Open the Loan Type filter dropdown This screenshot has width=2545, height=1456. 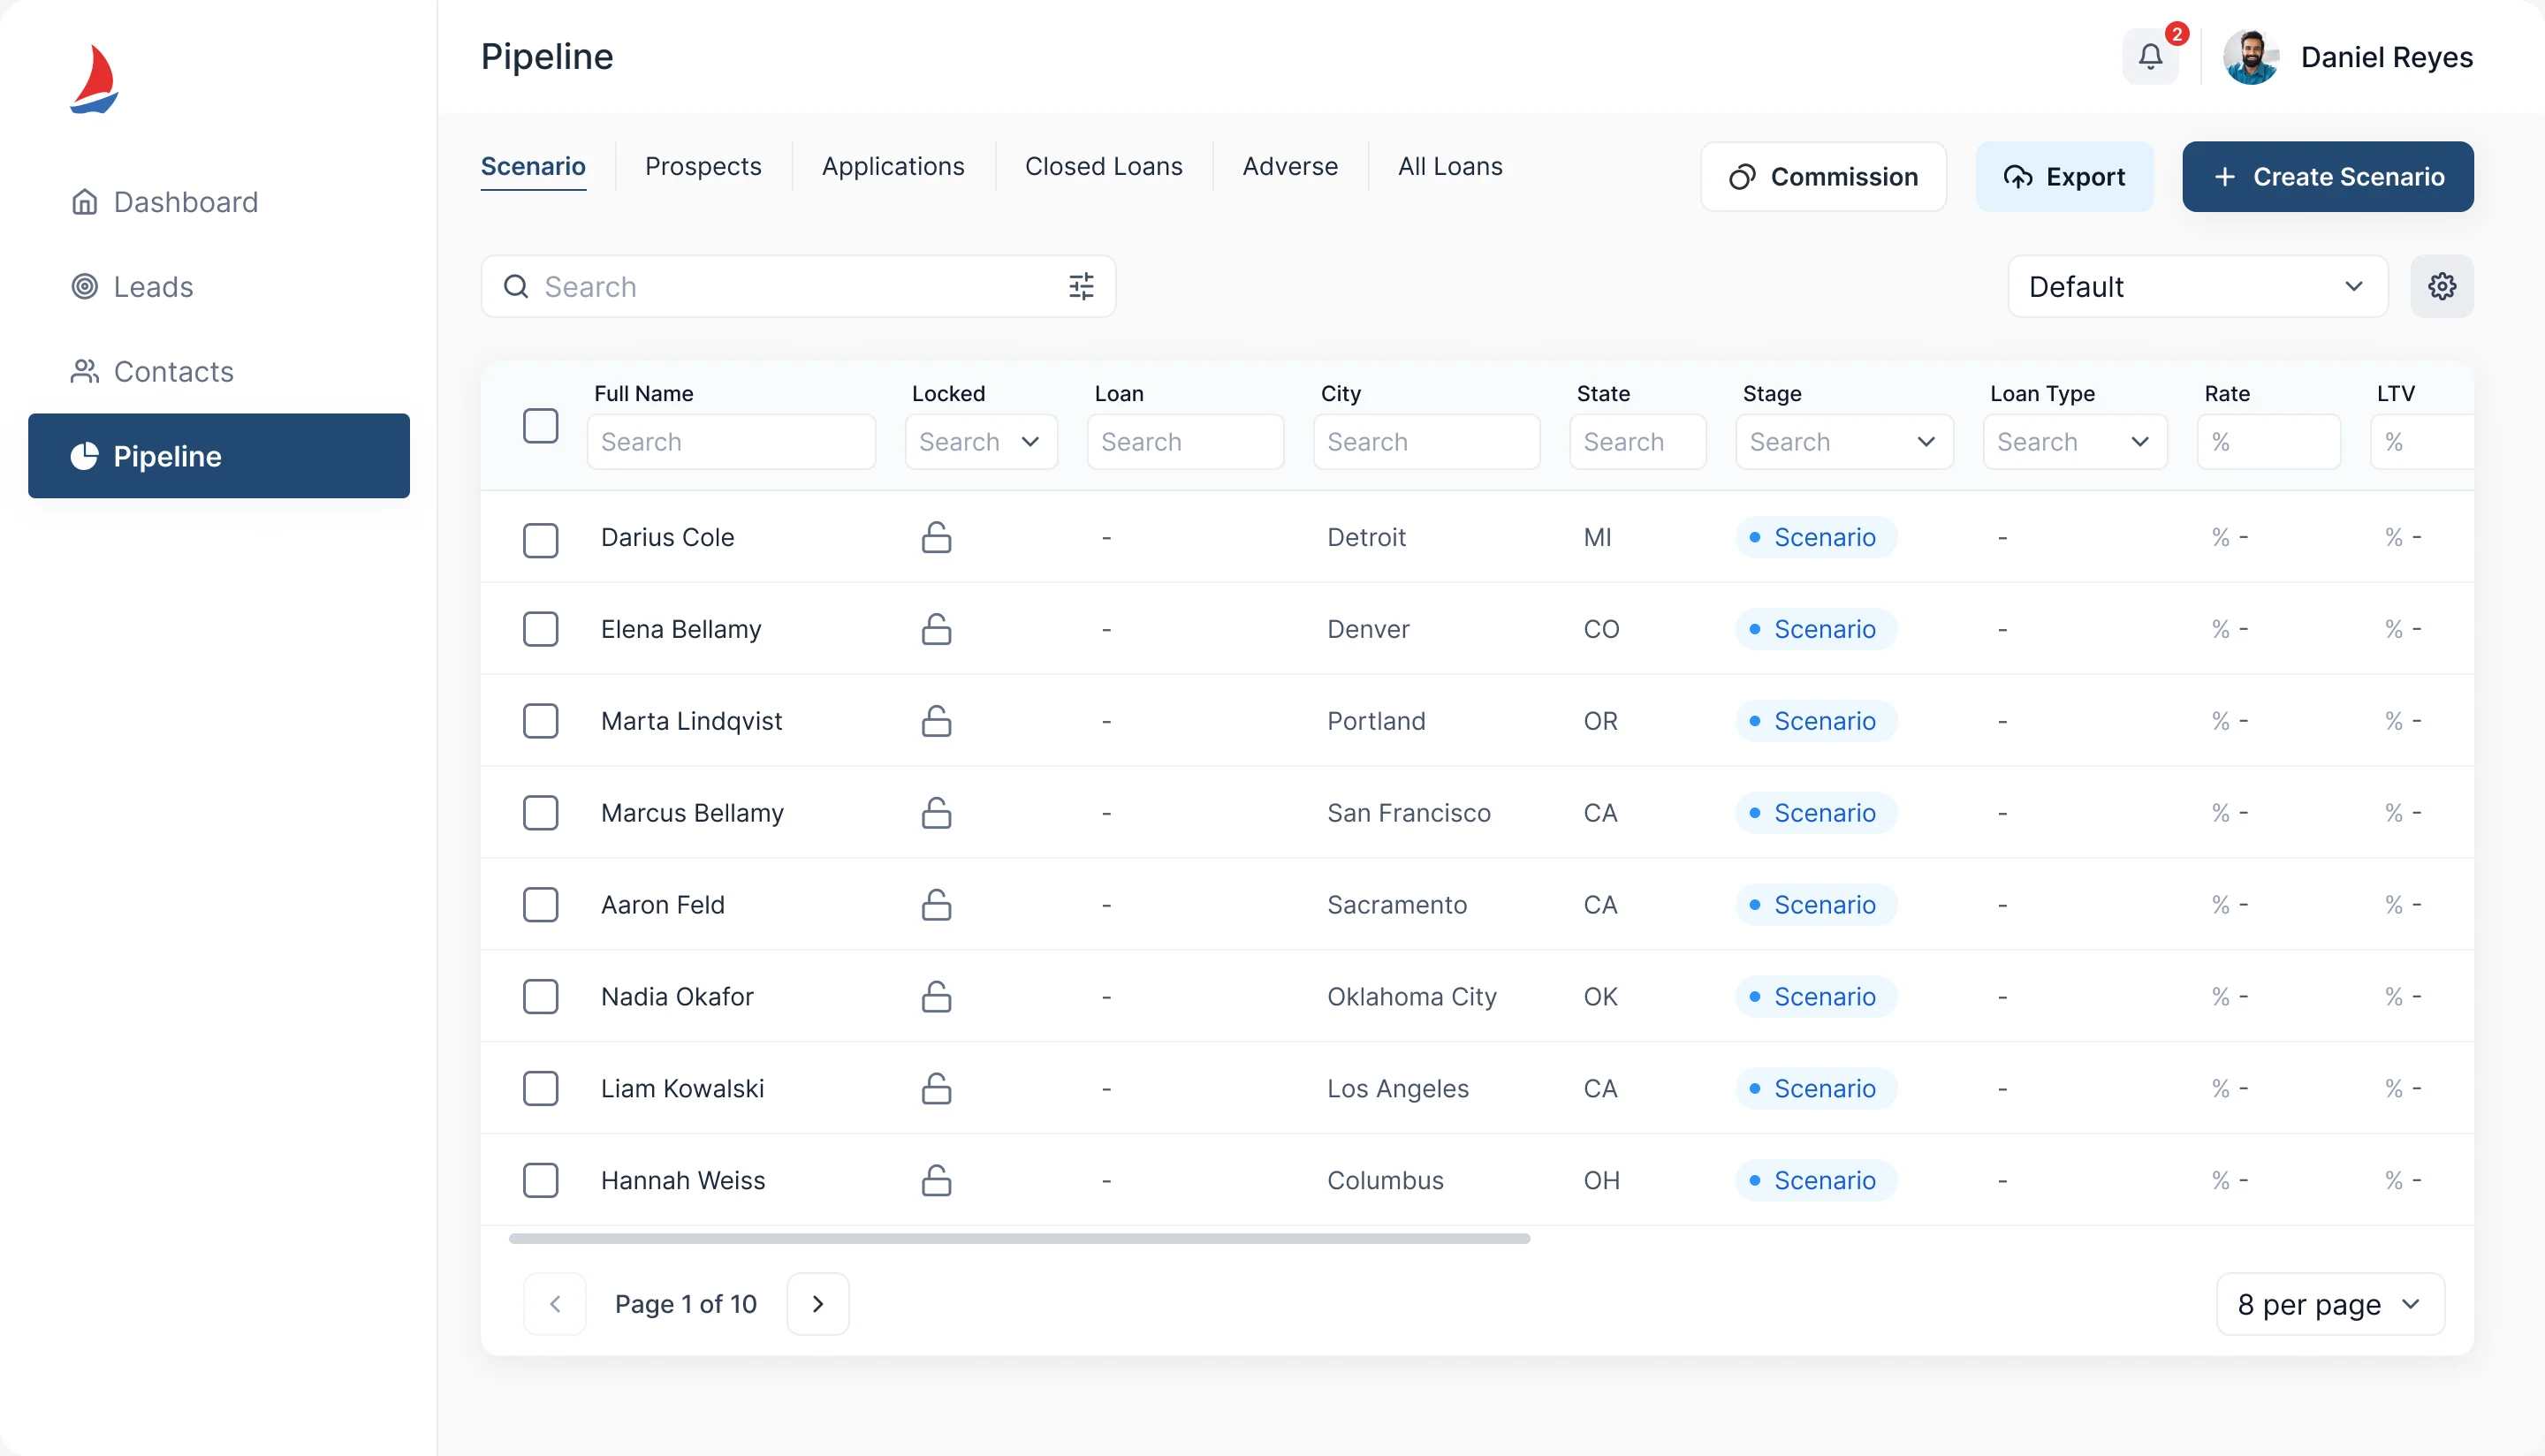pyautogui.click(x=2074, y=442)
